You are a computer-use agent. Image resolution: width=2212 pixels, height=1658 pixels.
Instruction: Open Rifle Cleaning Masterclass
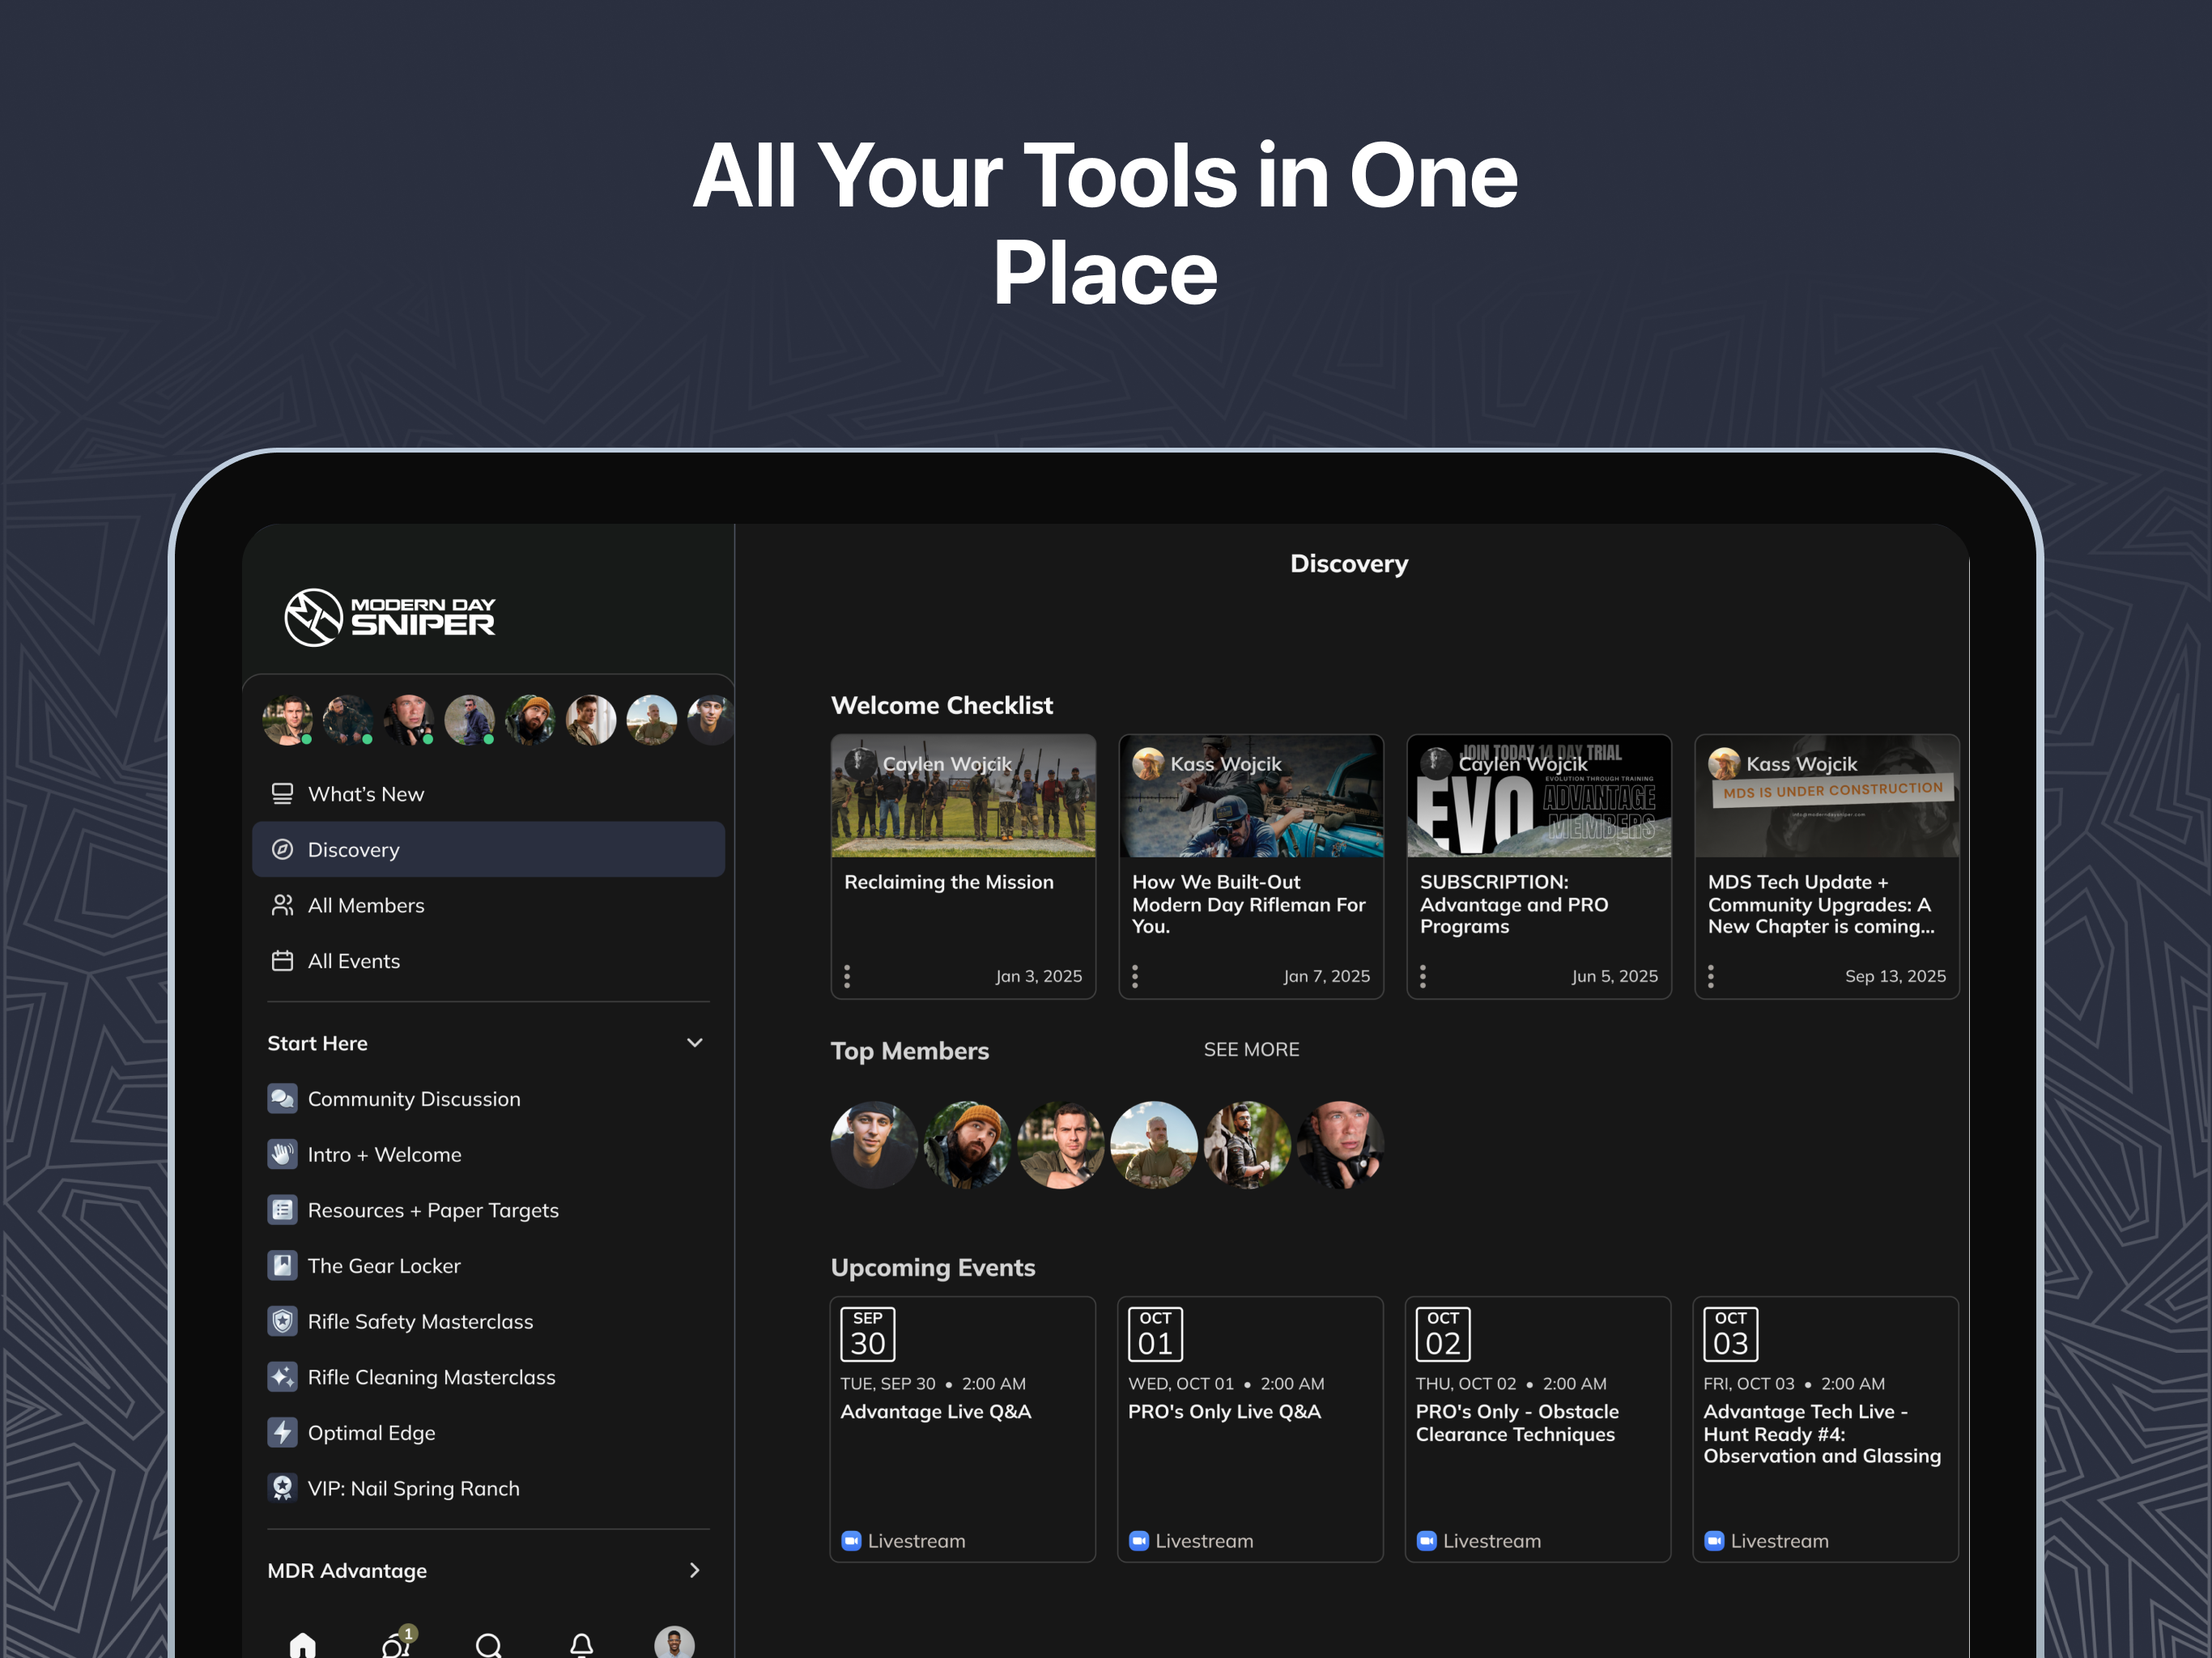(489, 1377)
